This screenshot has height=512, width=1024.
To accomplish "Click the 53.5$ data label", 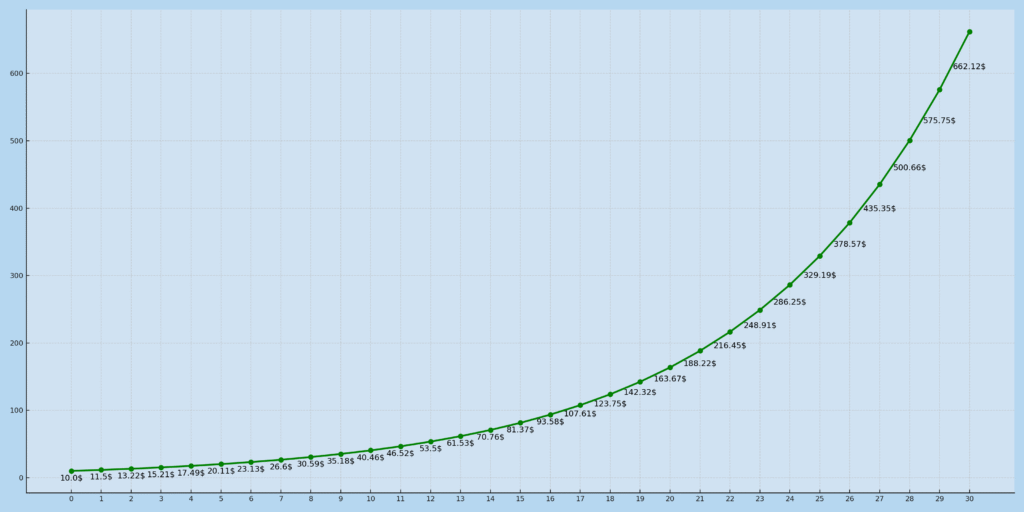I will [430, 449].
